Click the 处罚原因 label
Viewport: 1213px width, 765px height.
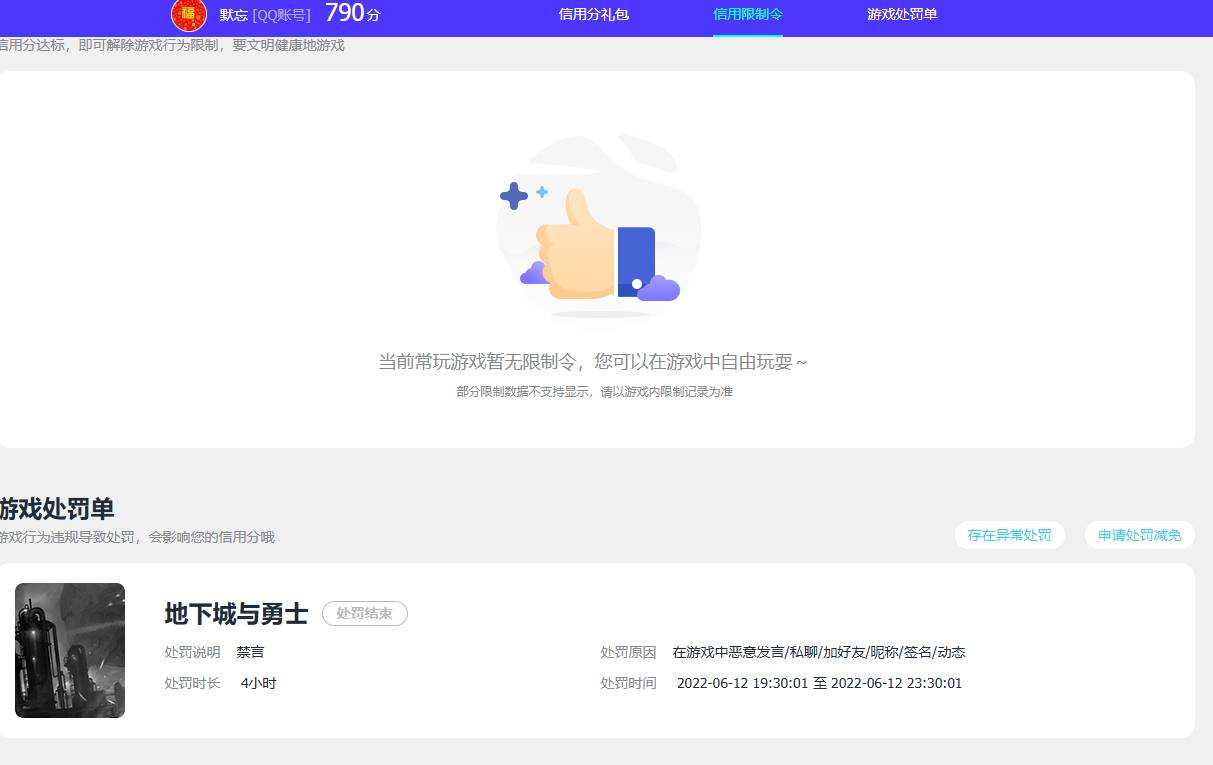(x=628, y=652)
